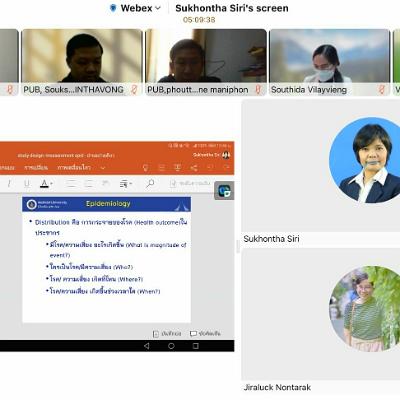Select the middle PowerPoint ribbon tab
The width and height of the screenshot is (400, 400).
[x=36, y=167]
